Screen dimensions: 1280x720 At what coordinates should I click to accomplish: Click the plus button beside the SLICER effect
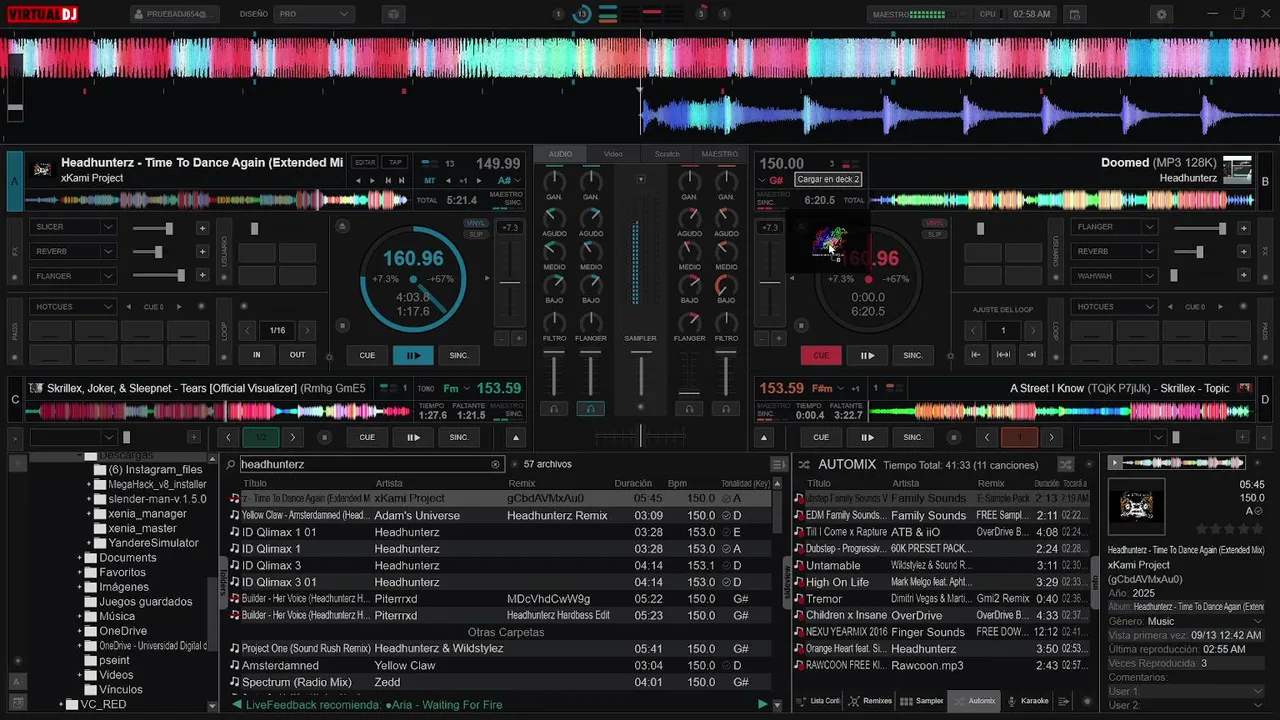coord(202,227)
